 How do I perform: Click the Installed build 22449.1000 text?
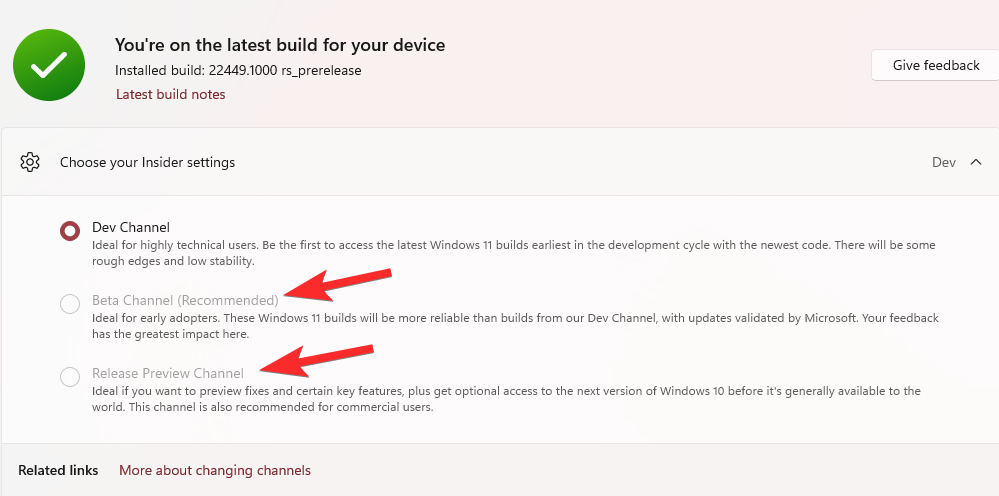point(238,70)
